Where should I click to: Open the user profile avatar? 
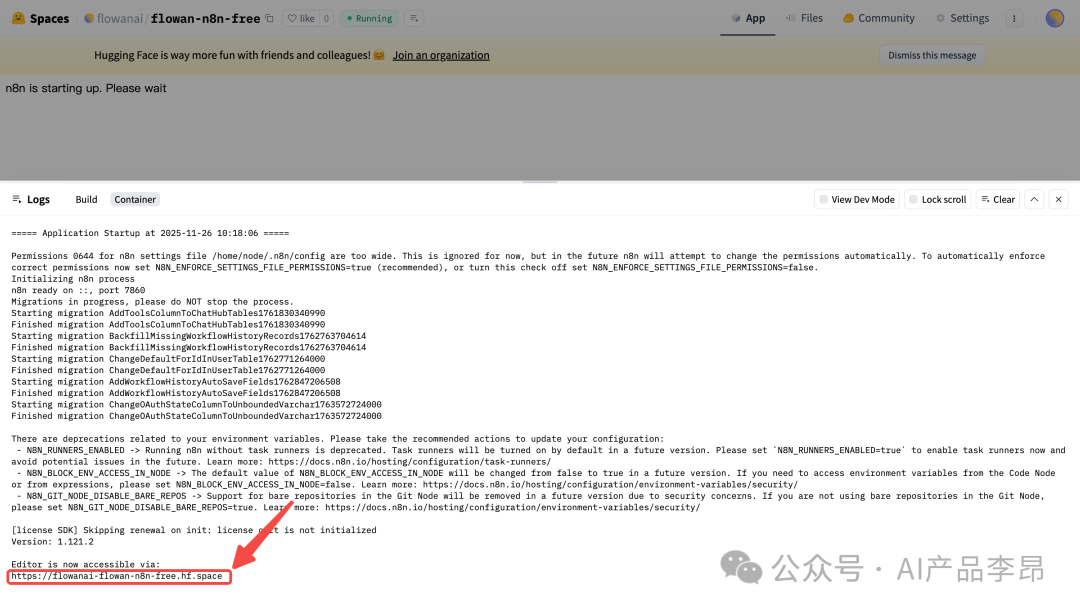point(1055,19)
